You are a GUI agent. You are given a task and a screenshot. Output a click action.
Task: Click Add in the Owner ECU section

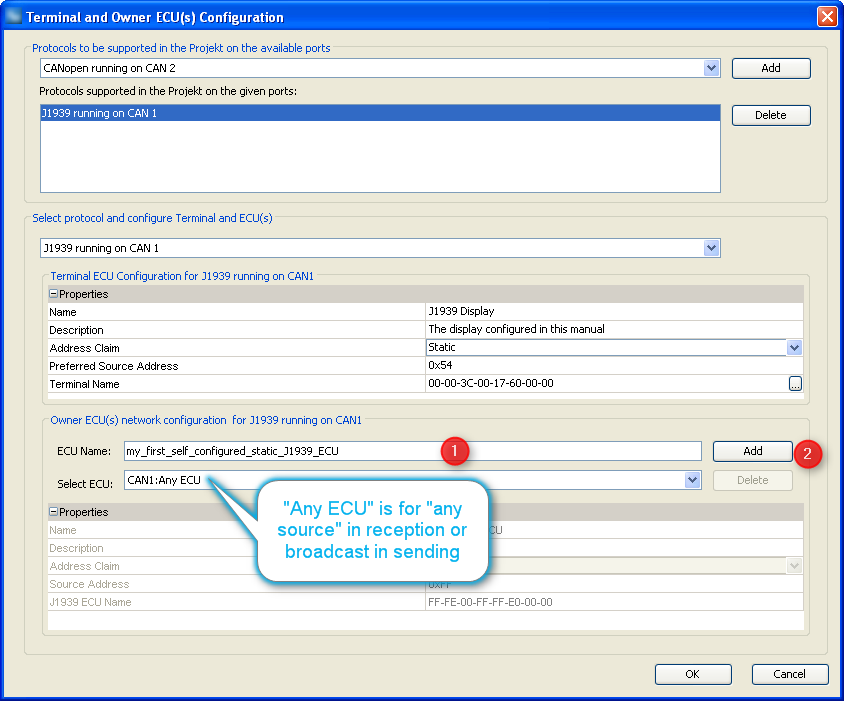(752, 451)
